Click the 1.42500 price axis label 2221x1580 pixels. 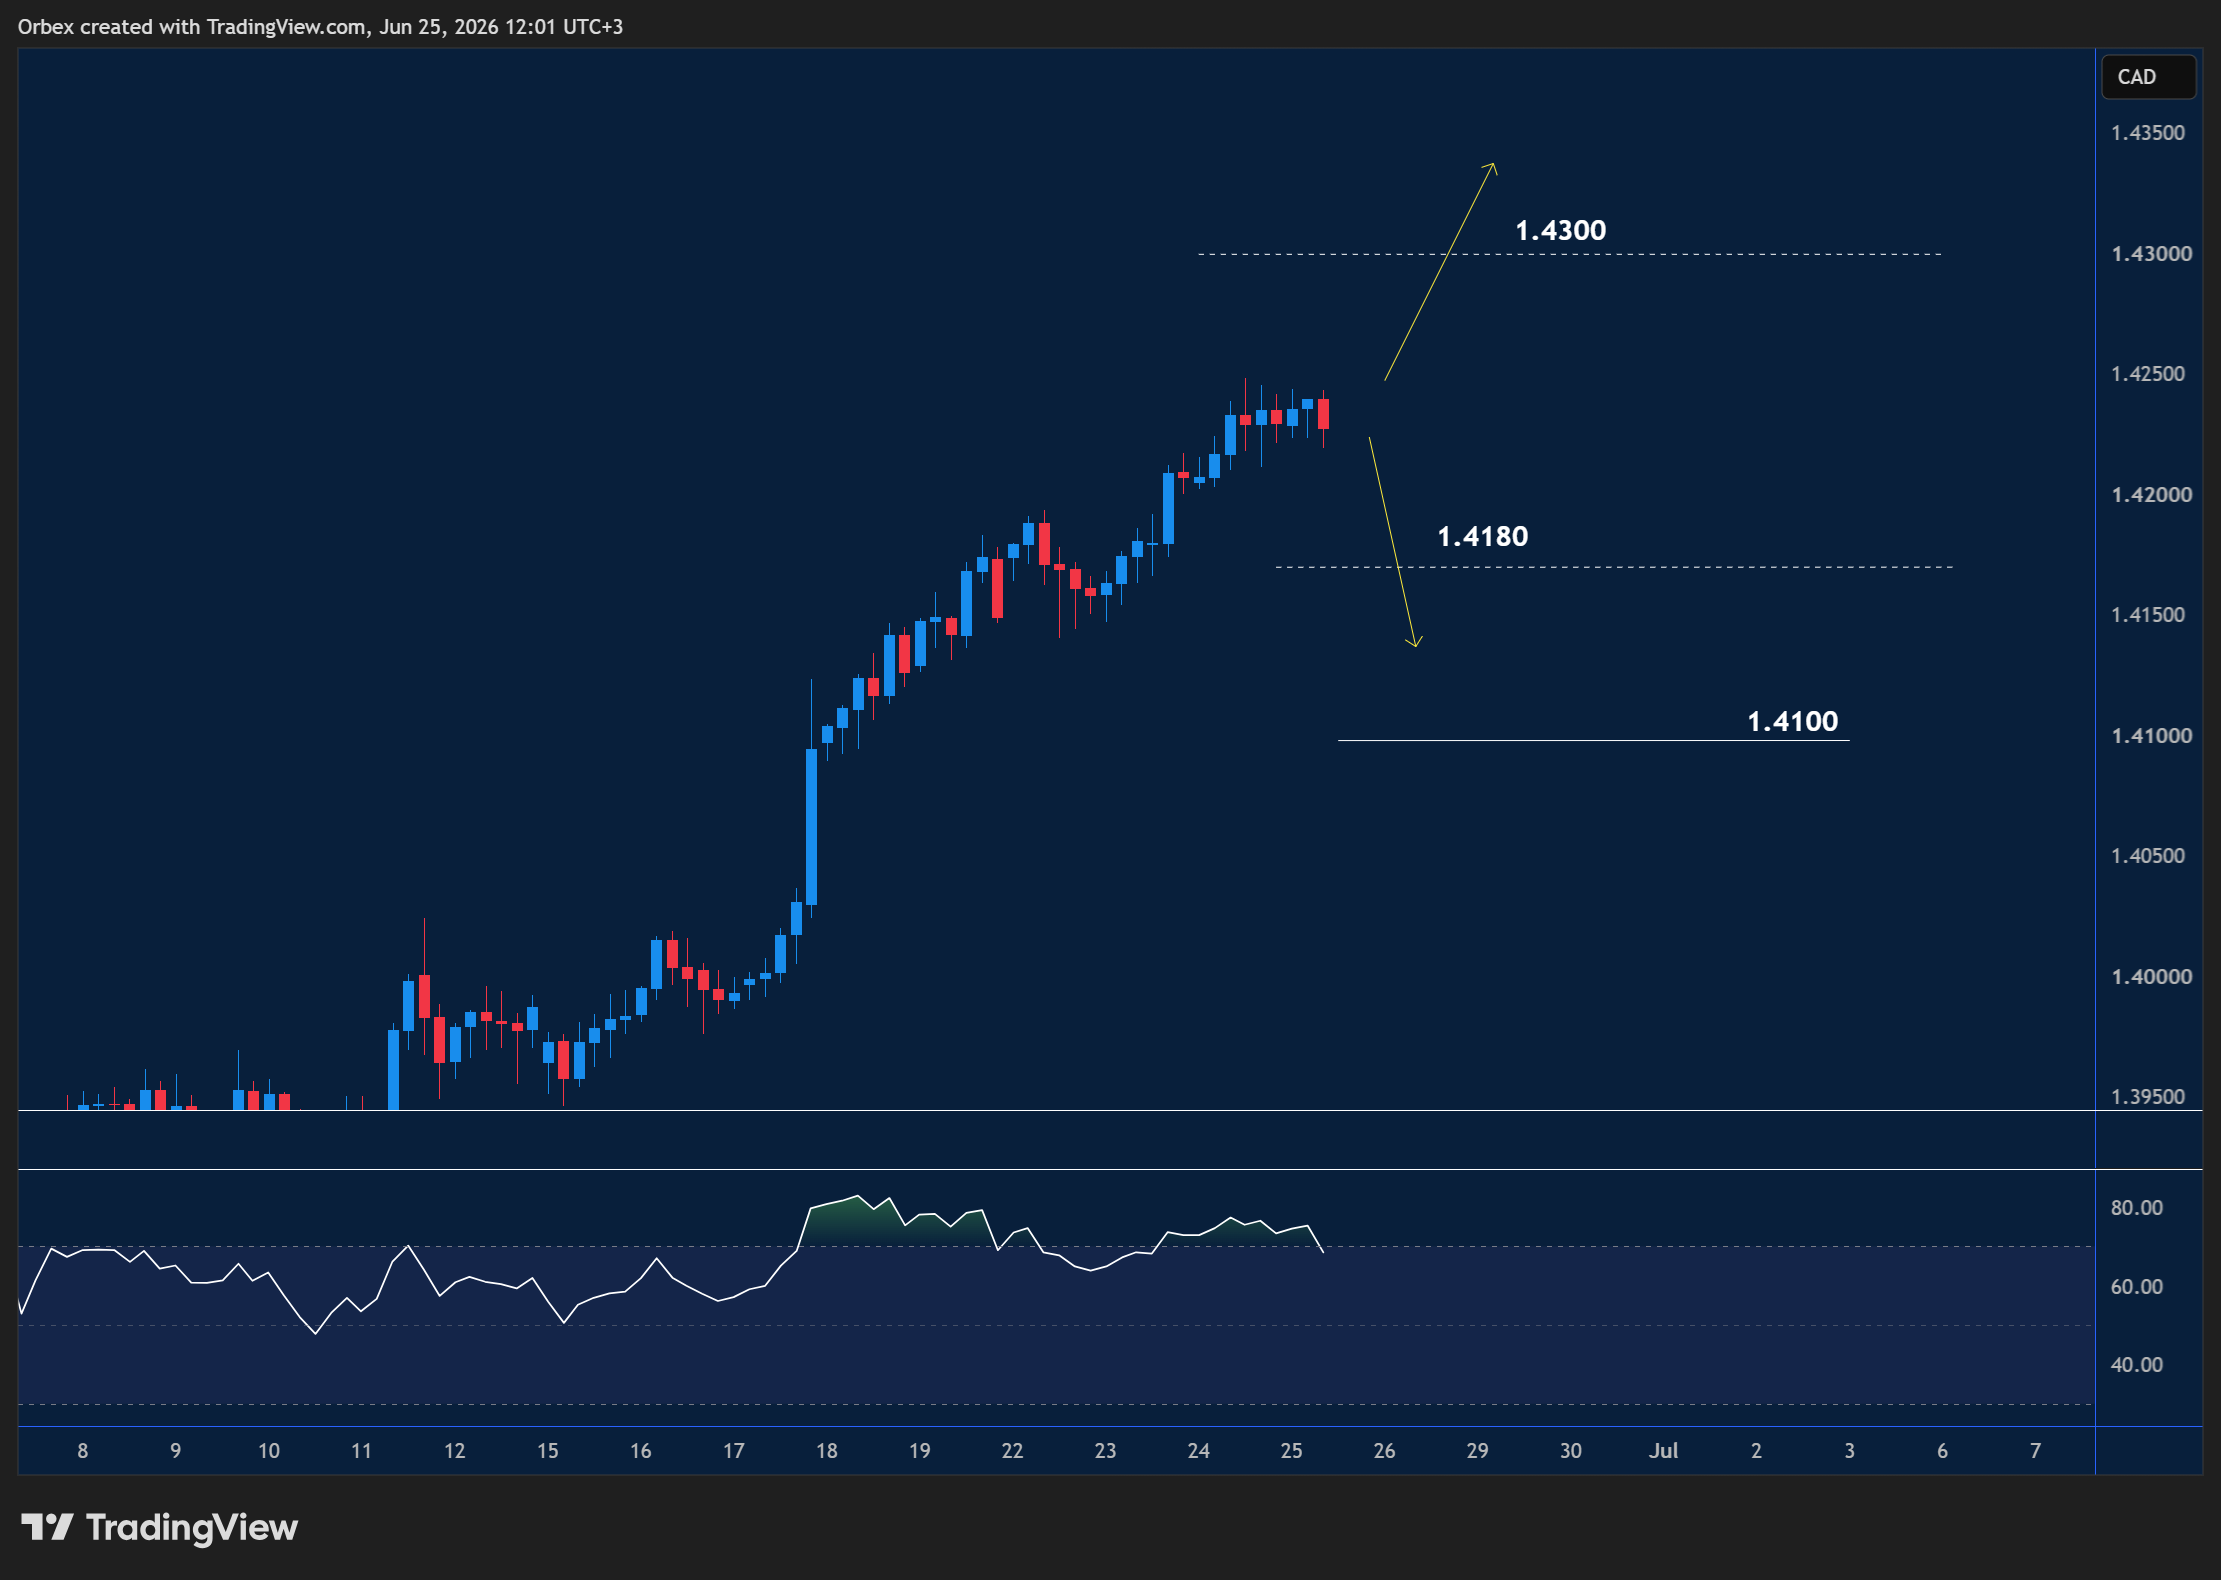pyautogui.click(x=2148, y=374)
